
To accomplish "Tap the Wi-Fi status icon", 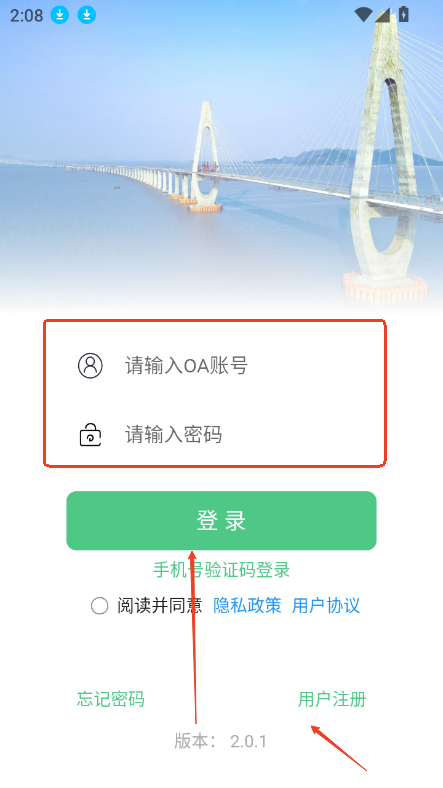I will [363, 15].
